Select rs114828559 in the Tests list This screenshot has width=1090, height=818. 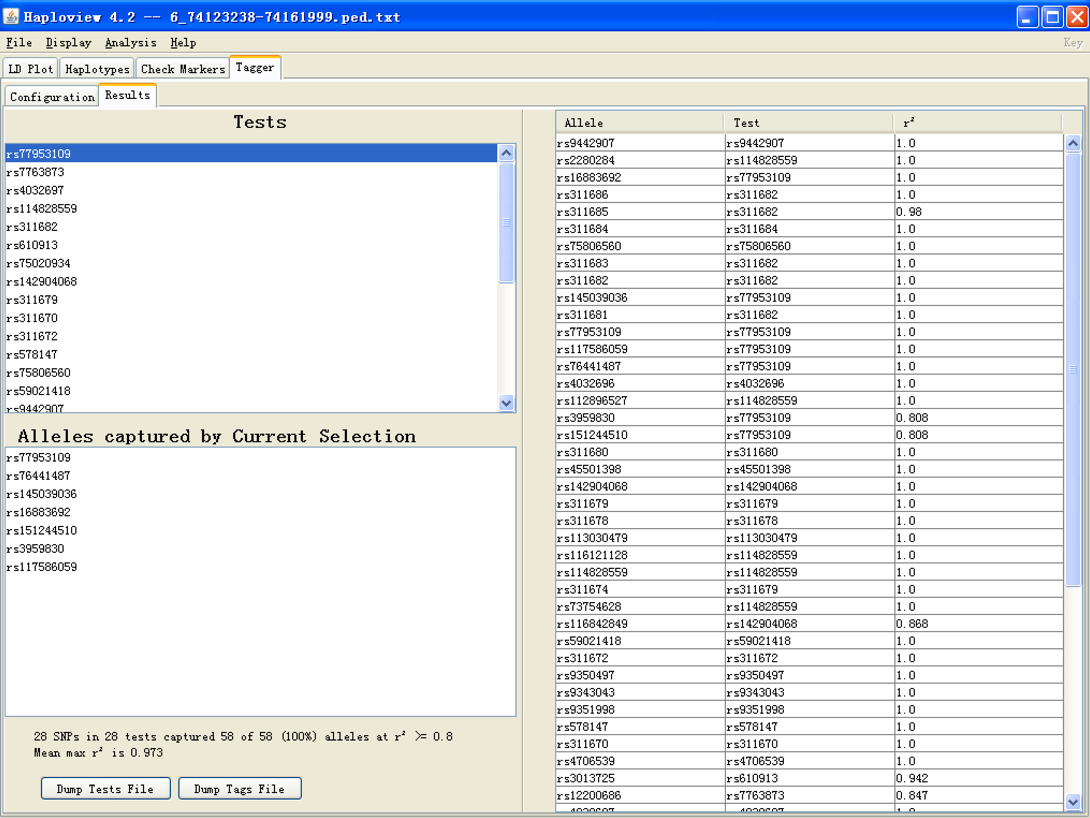(252, 208)
